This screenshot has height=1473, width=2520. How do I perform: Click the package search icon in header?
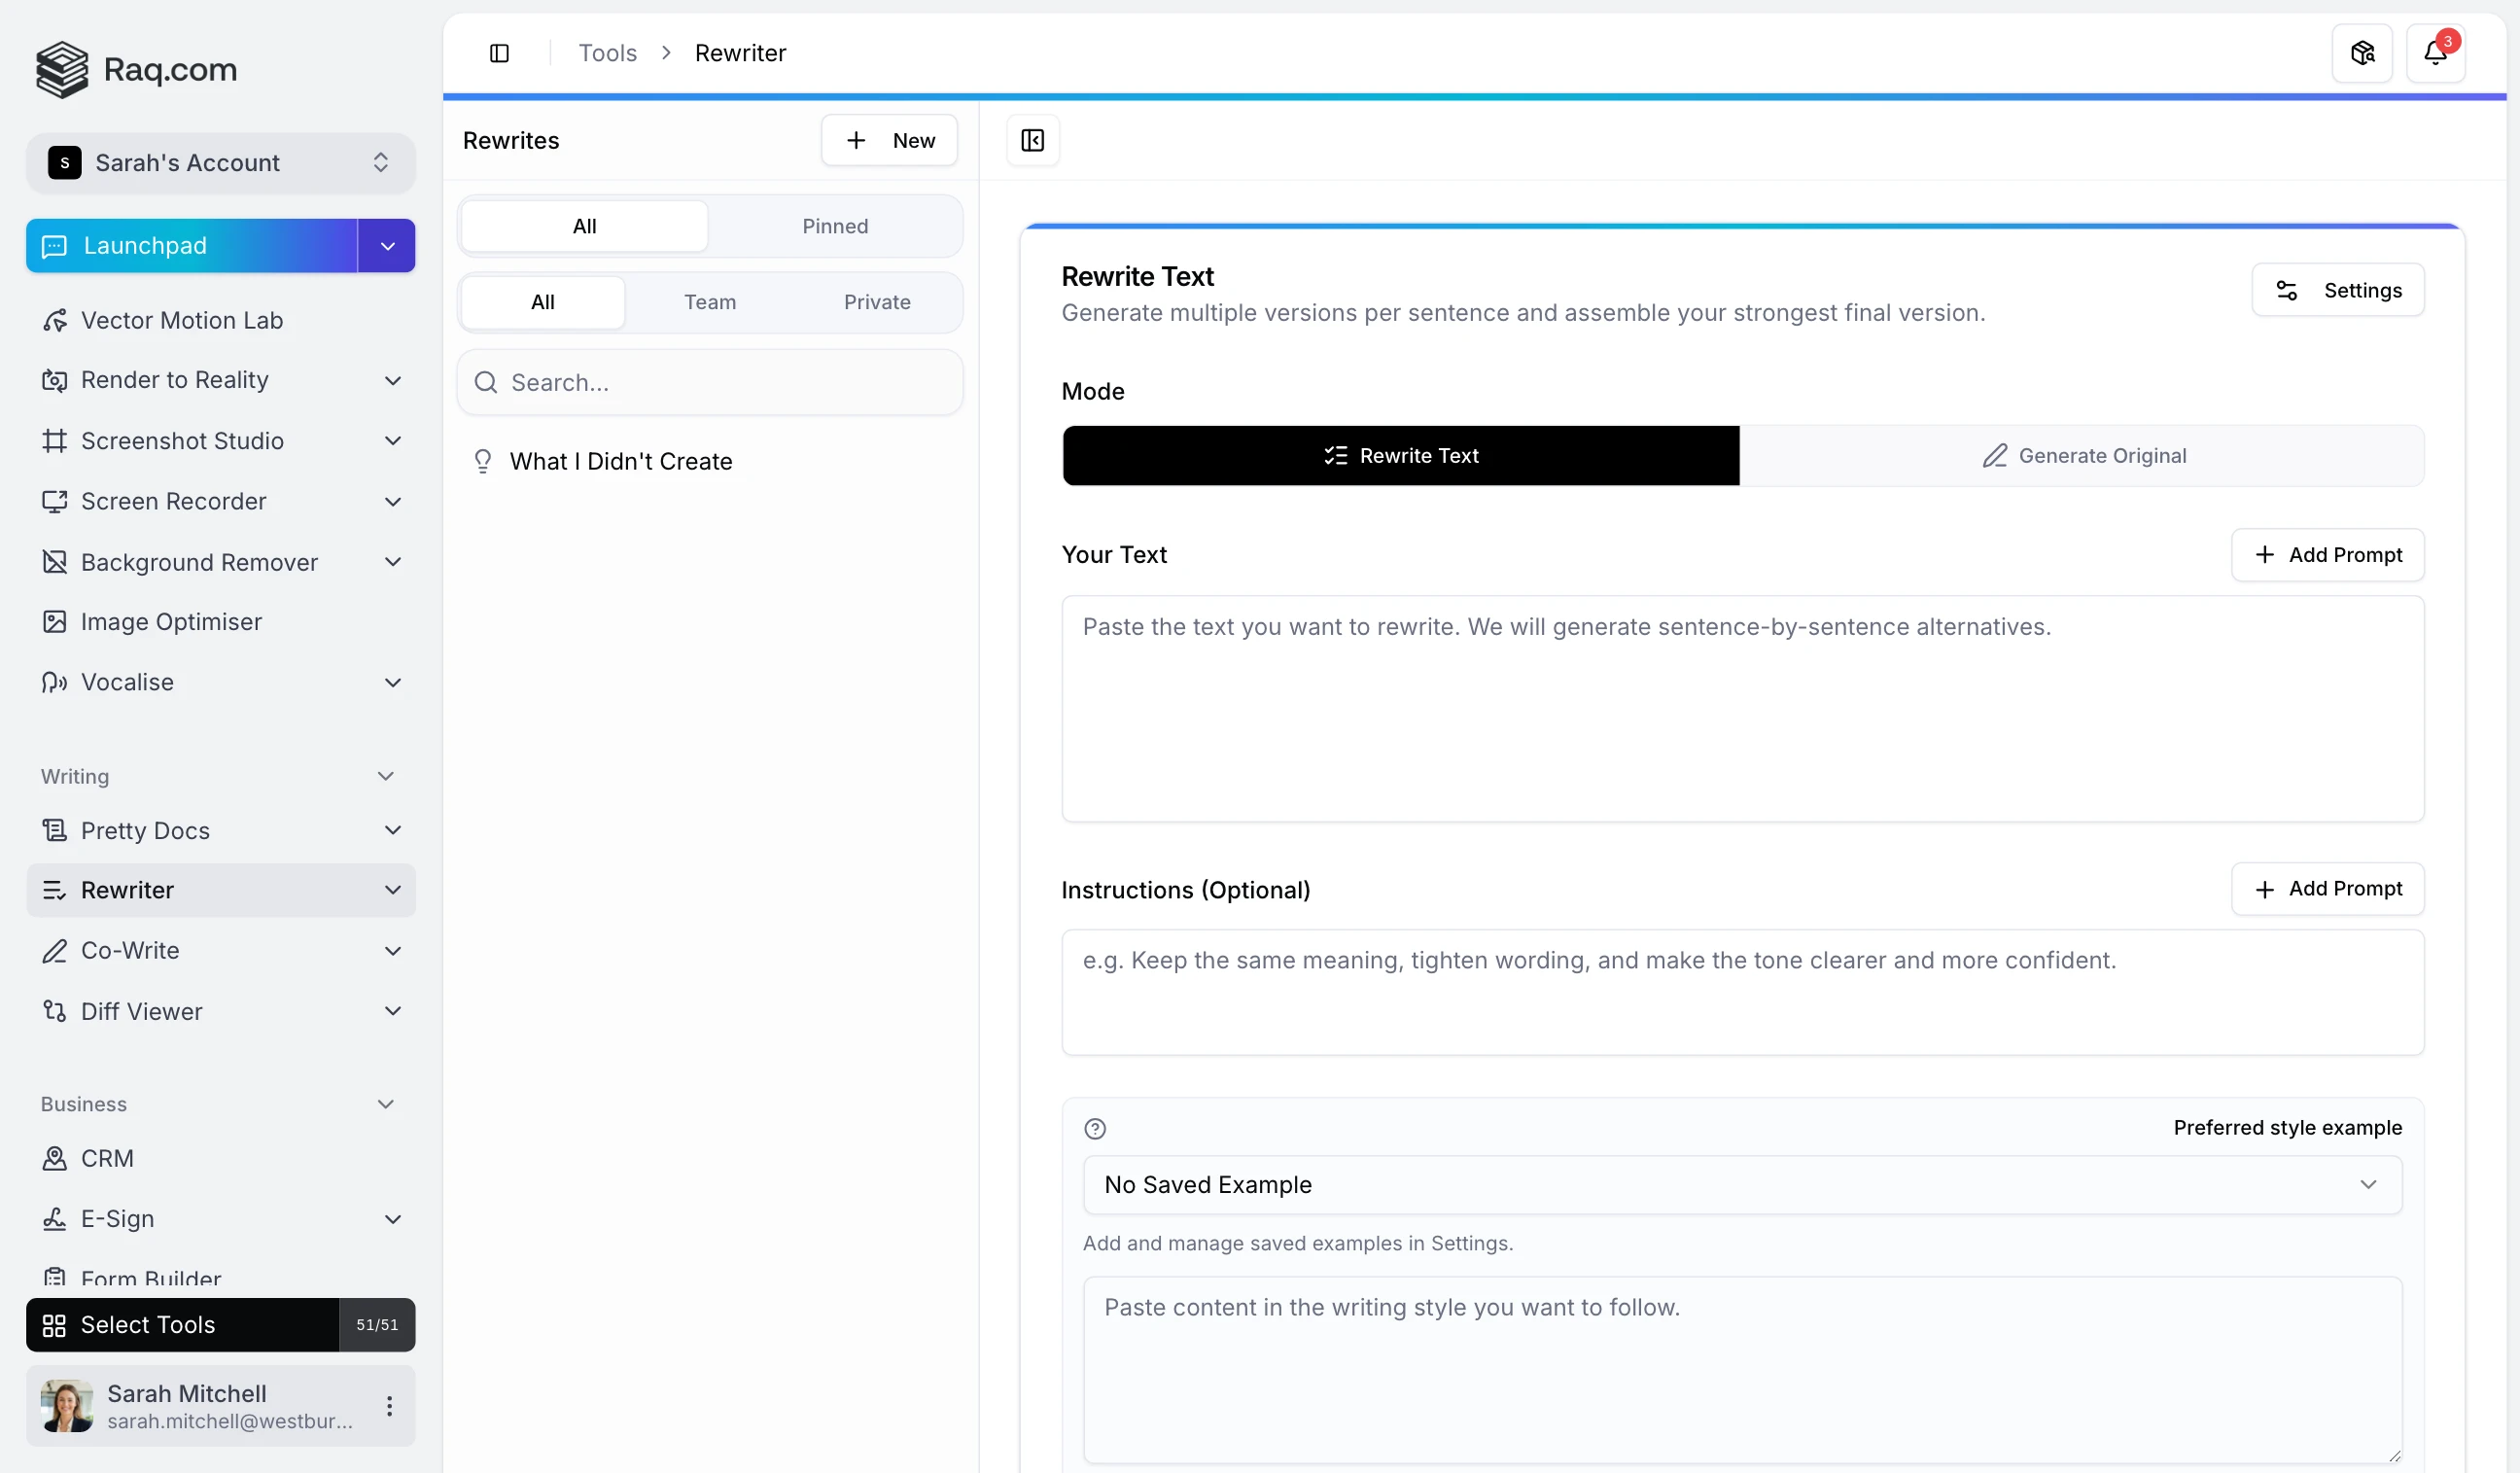[x=2362, y=53]
